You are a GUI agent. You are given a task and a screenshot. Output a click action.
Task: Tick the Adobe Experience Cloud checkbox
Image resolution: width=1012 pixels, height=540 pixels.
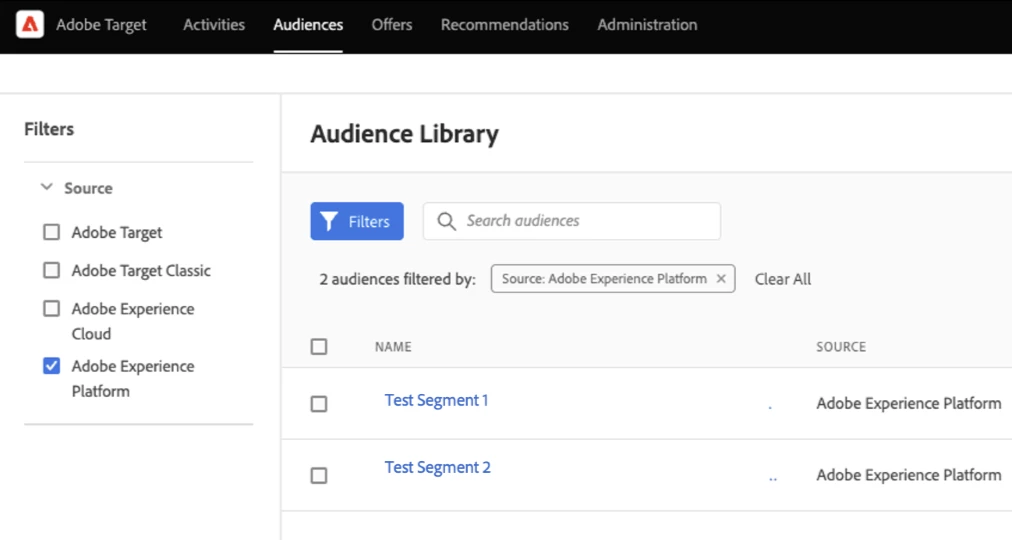(51, 309)
